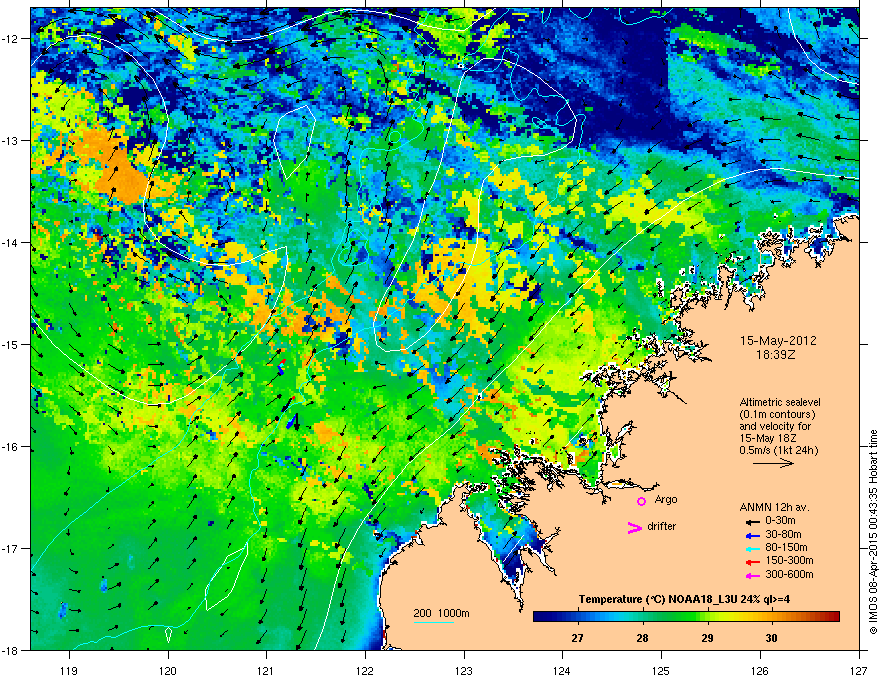Click the 27 label under the color bar
Screen dimensions: 880x680
pos(578,638)
